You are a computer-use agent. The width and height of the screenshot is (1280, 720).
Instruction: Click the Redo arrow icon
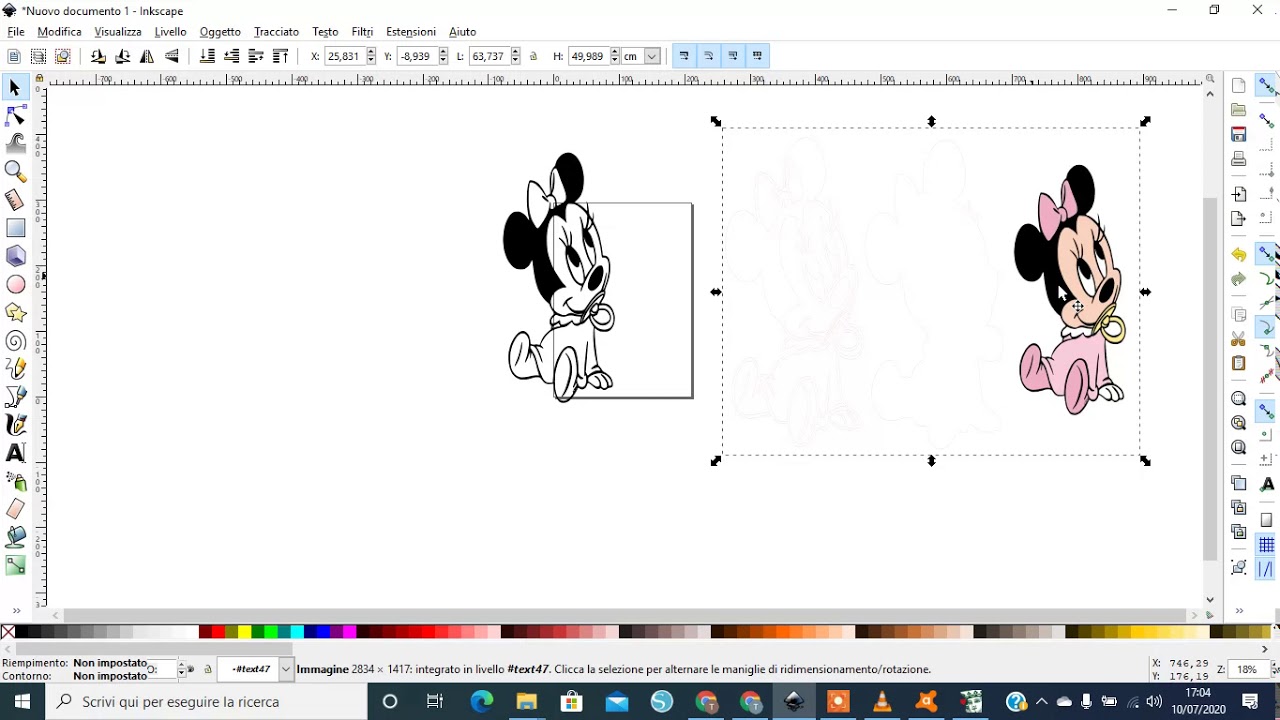(x=1239, y=279)
